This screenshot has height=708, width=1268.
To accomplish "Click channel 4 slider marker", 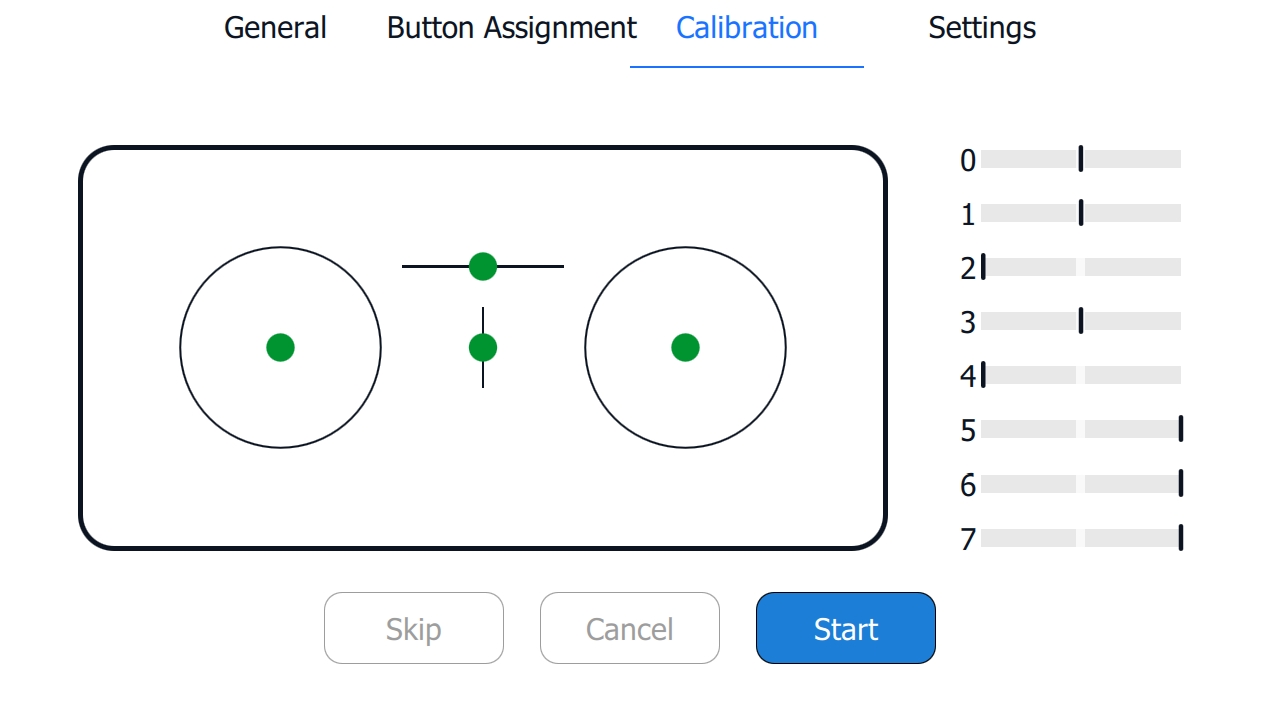I will pos(984,374).
